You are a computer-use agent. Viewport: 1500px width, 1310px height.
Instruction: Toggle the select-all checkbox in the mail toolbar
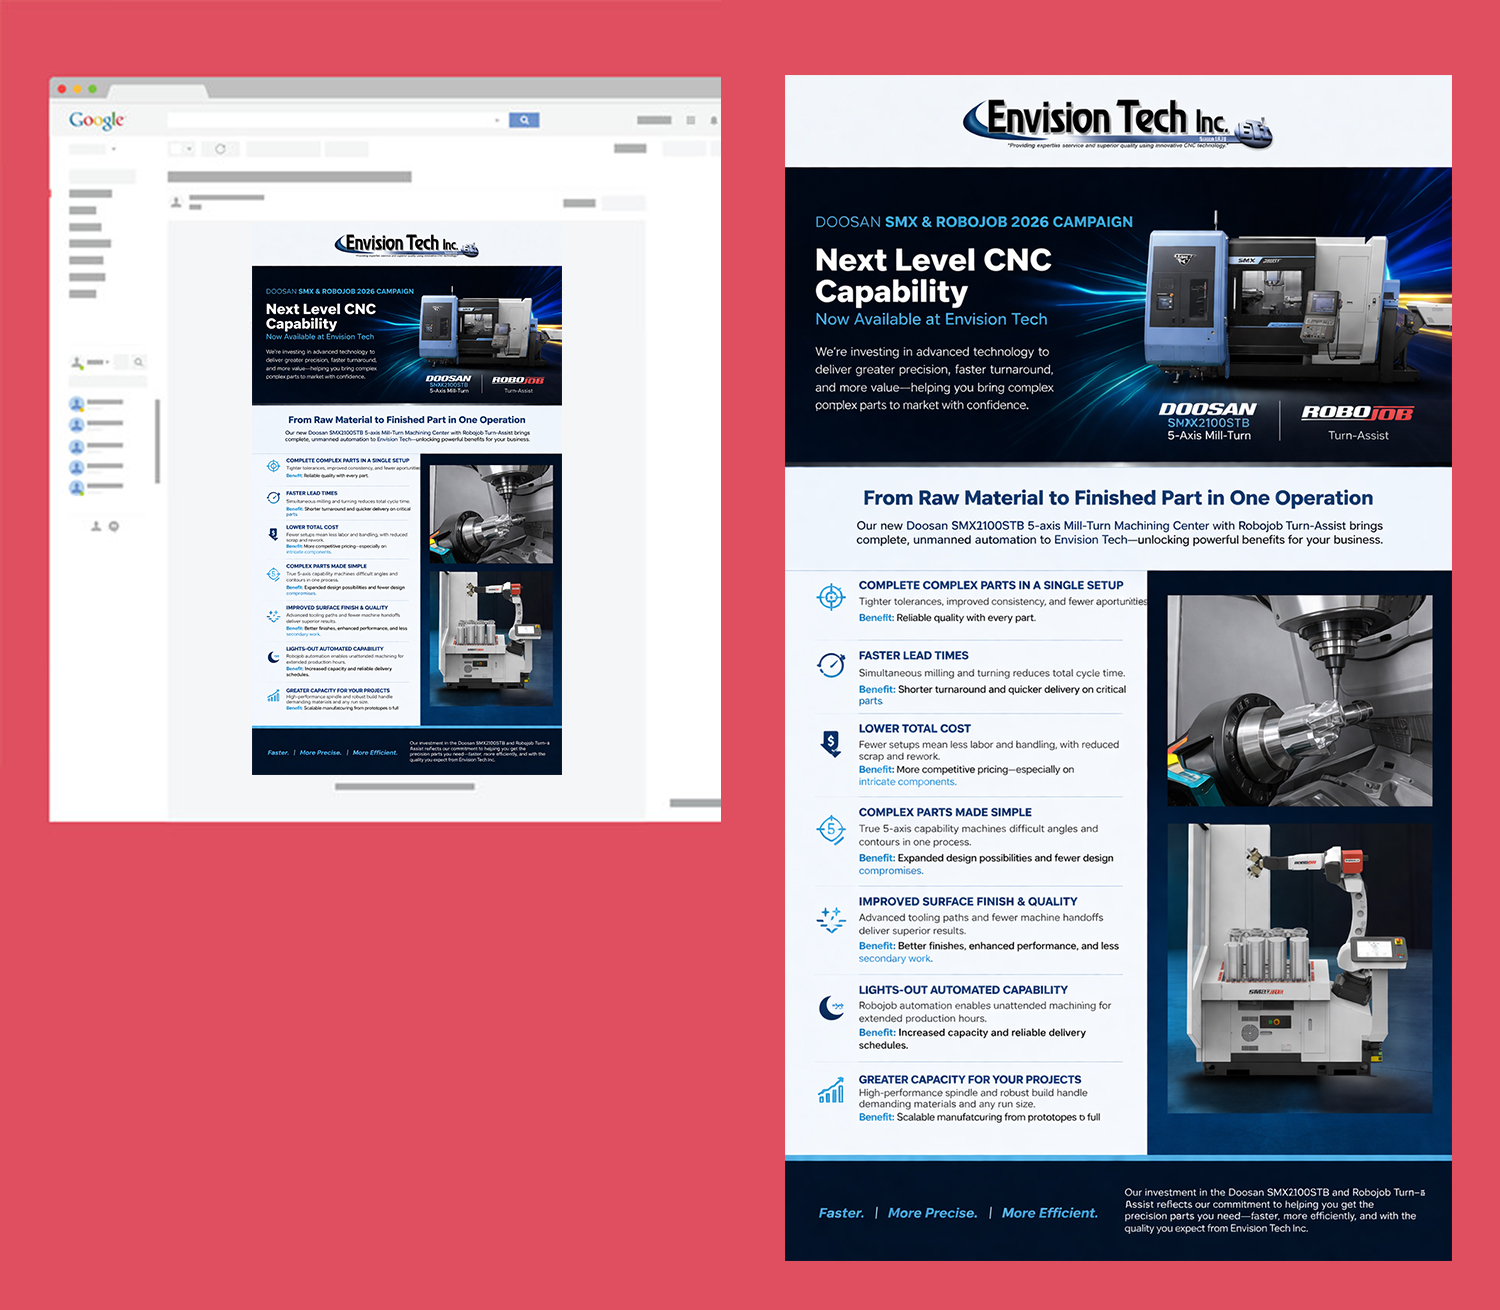pyautogui.click(x=176, y=149)
